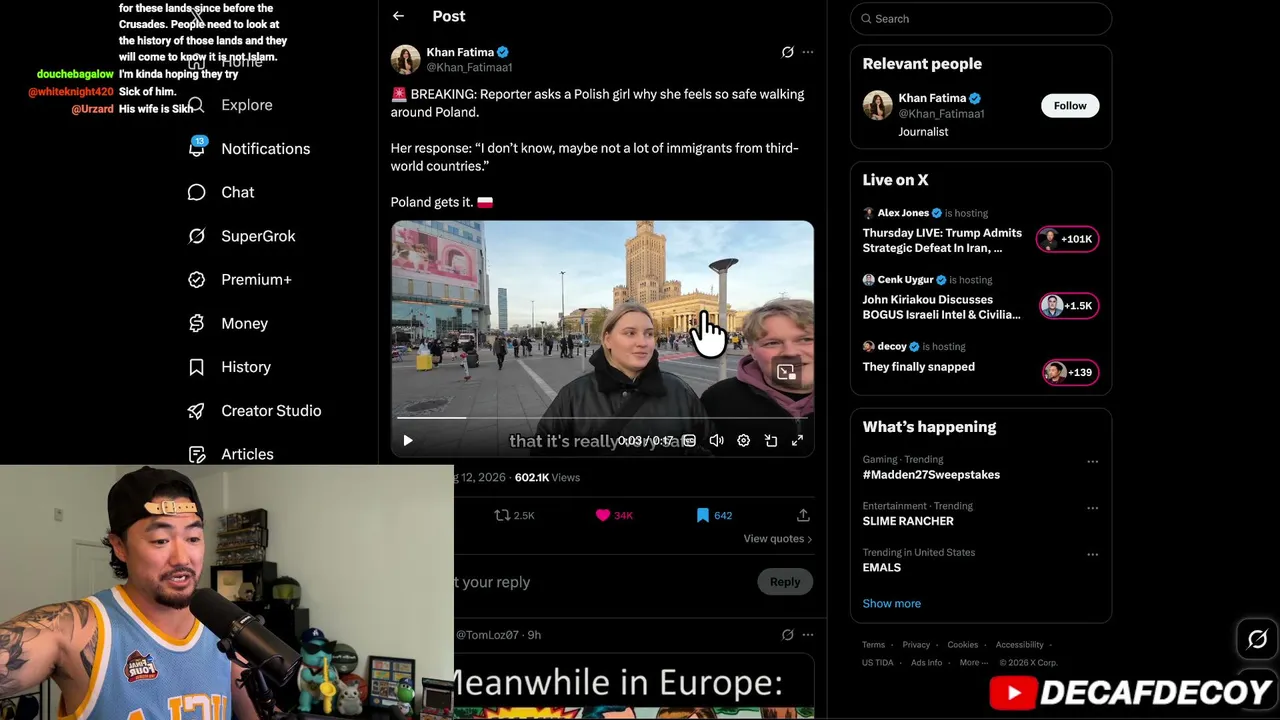Viewport: 1280px width, 720px height.
Task: Open View quotes link
Action: [x=777, y=539]
